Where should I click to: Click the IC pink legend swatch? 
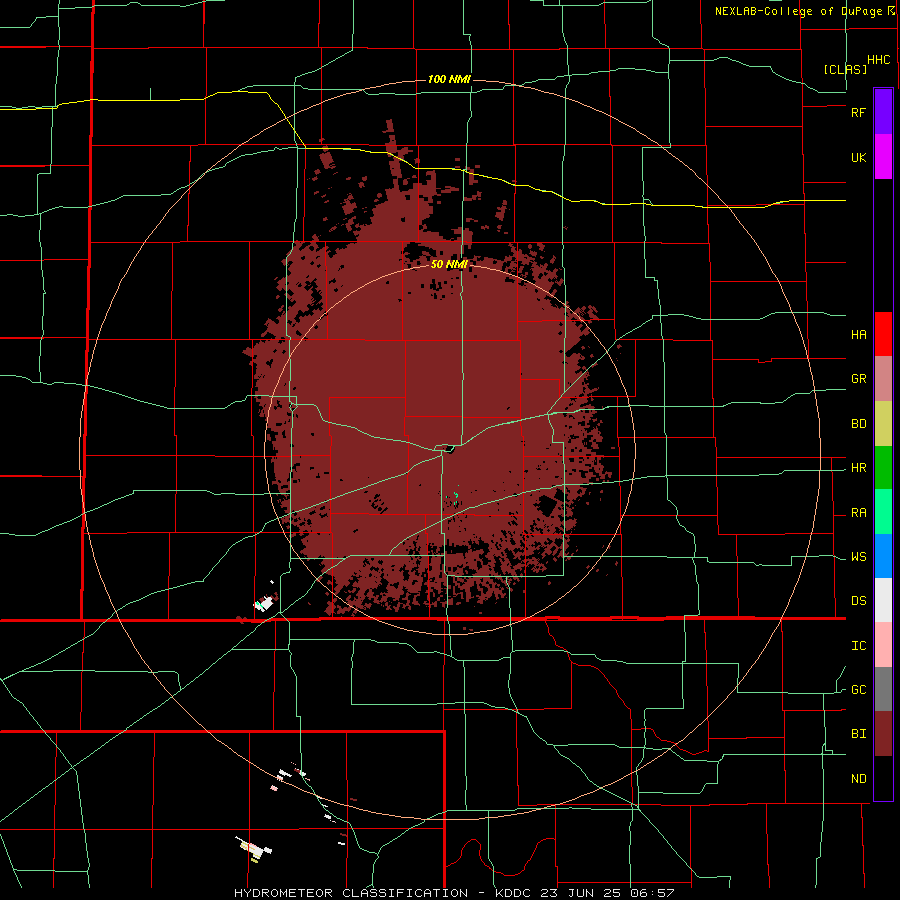pos(883,645)
